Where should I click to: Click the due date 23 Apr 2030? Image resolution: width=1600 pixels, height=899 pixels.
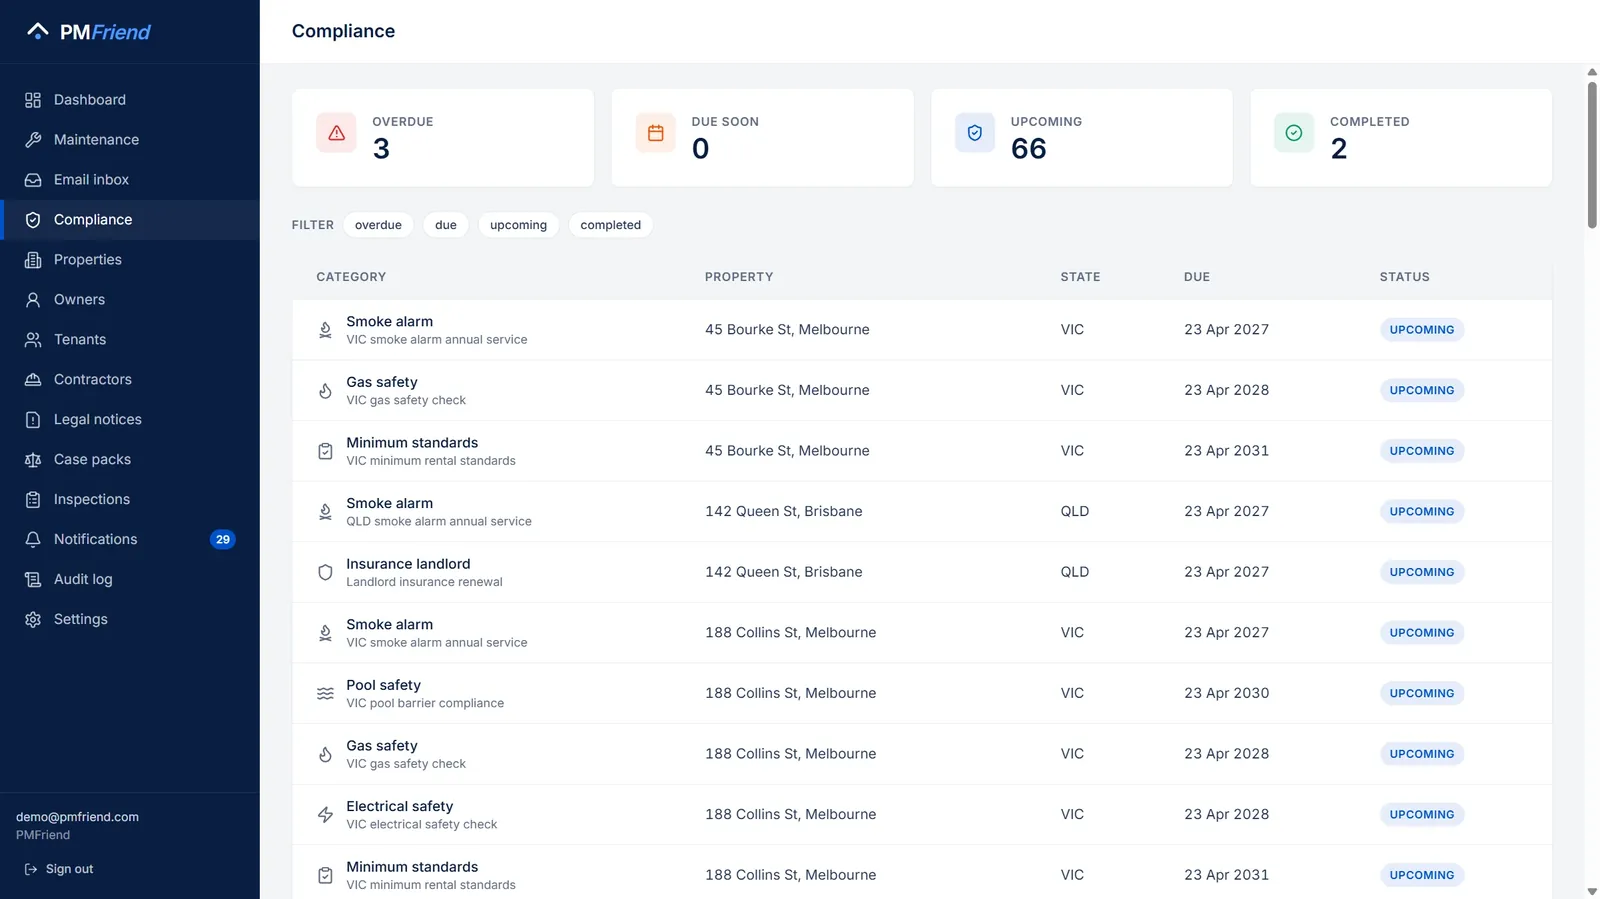coord(1226,693)
